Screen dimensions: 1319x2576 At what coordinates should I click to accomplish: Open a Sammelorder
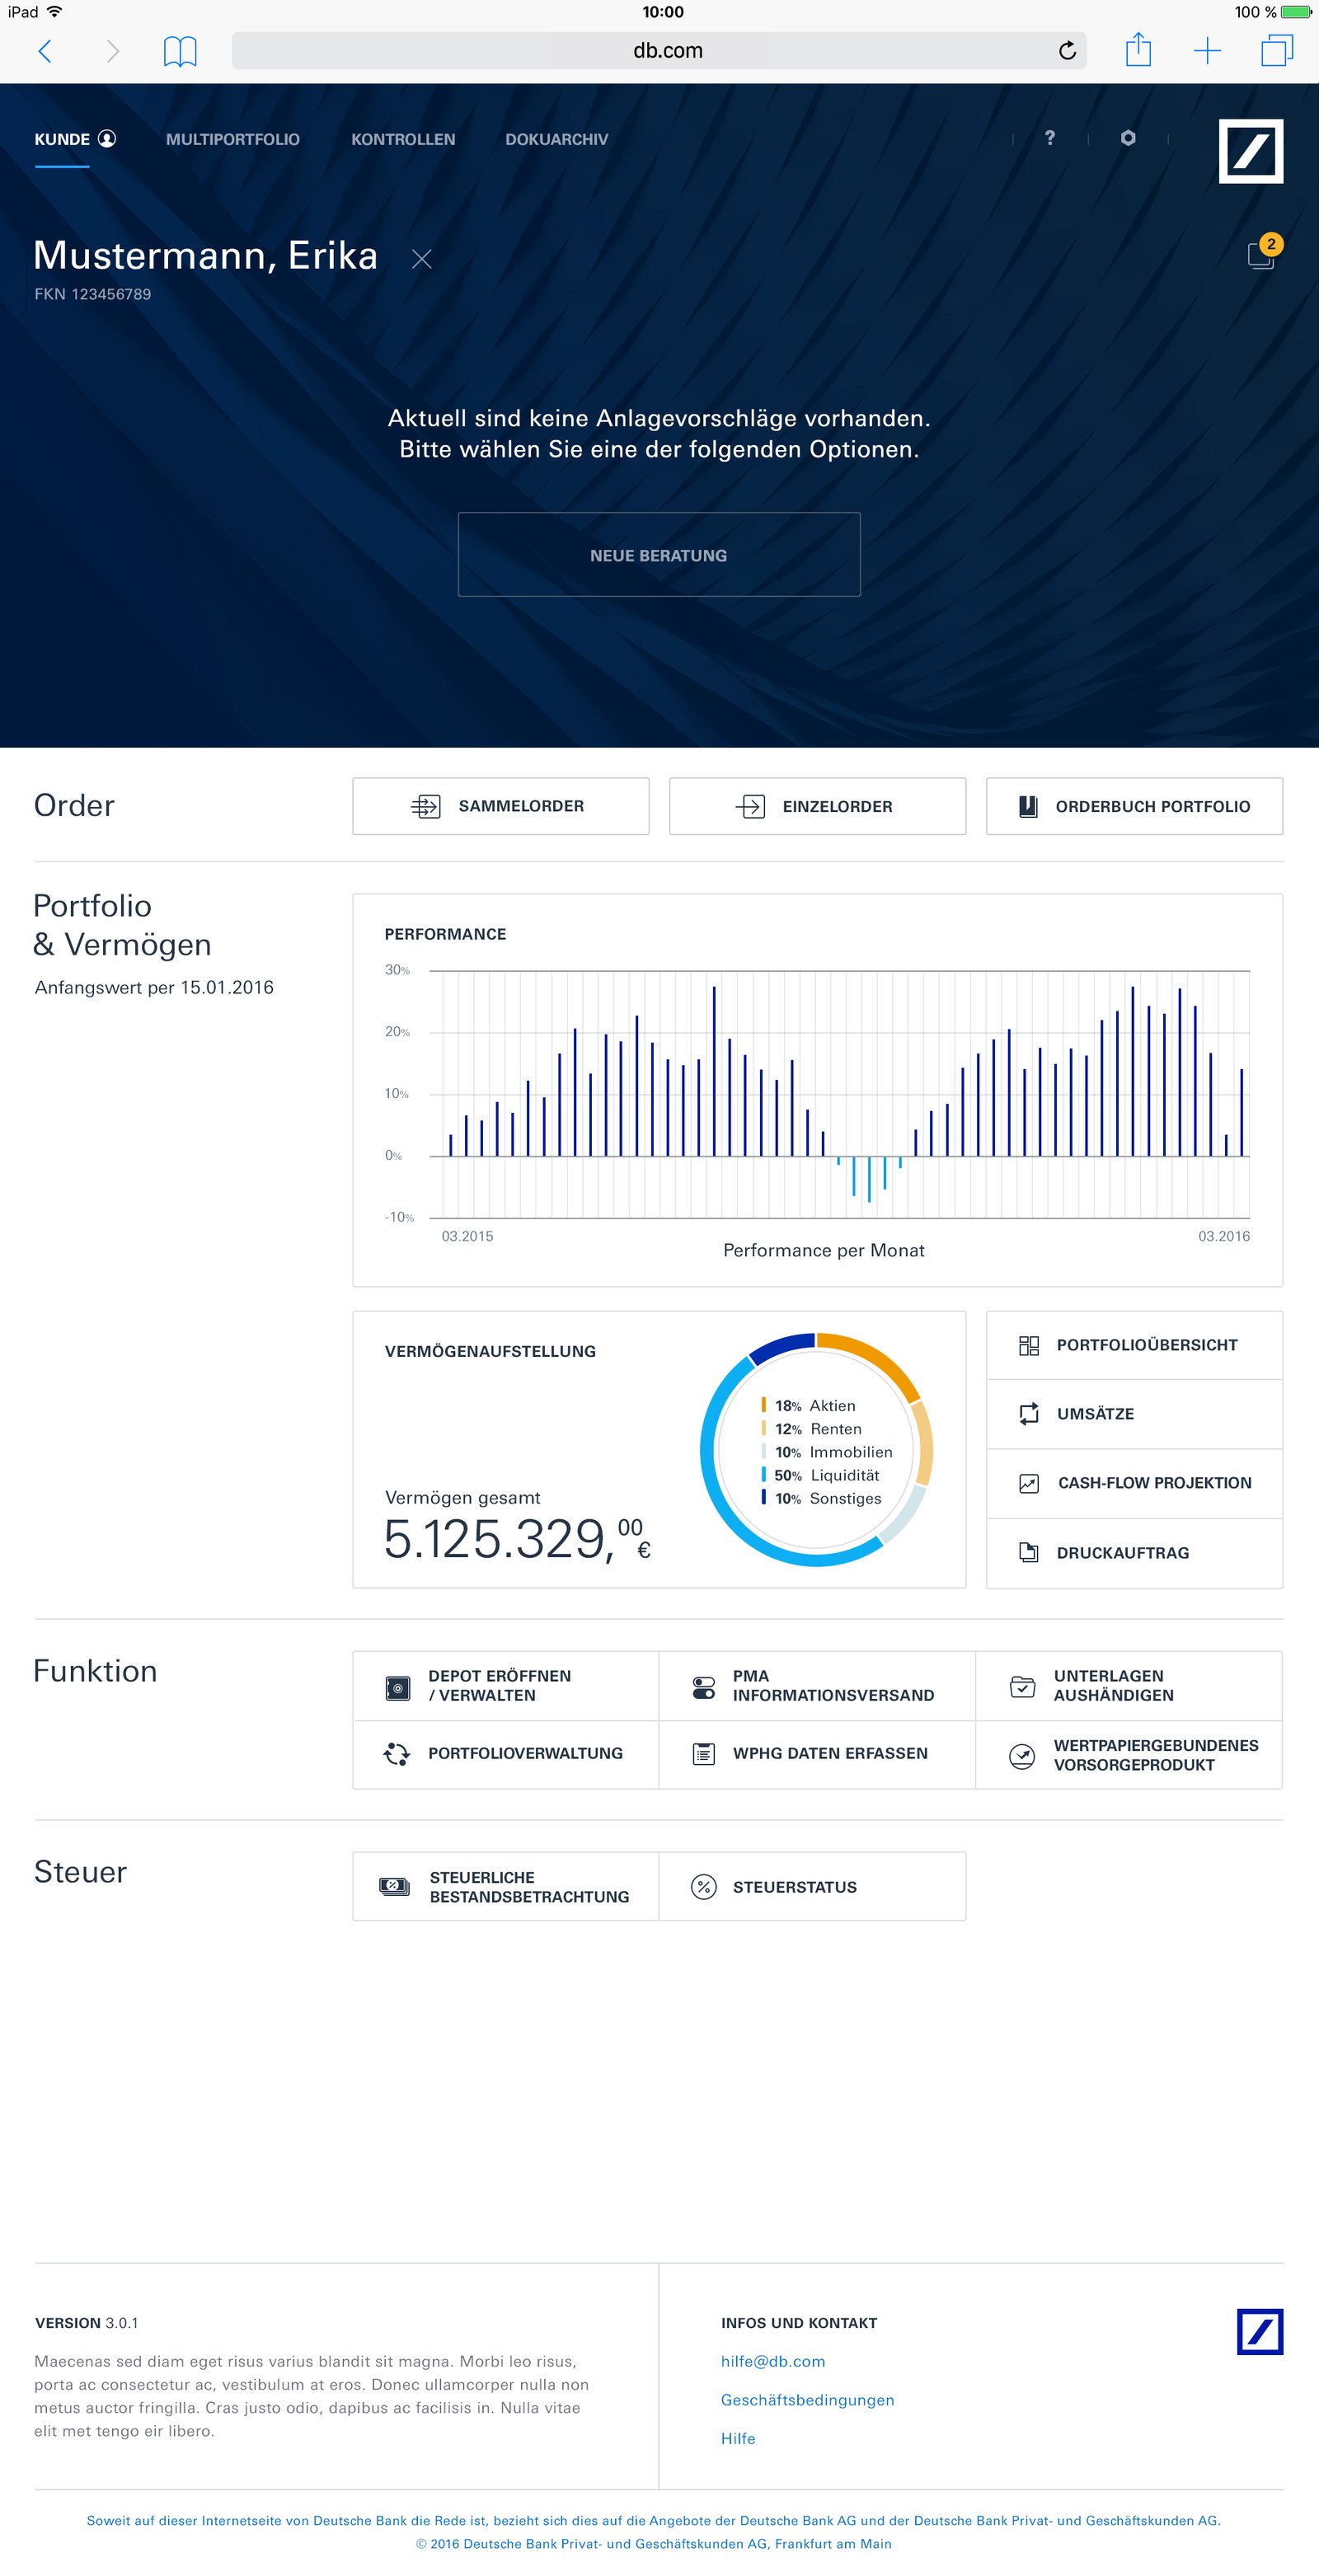pyautogui.click(x=500, y=806)
